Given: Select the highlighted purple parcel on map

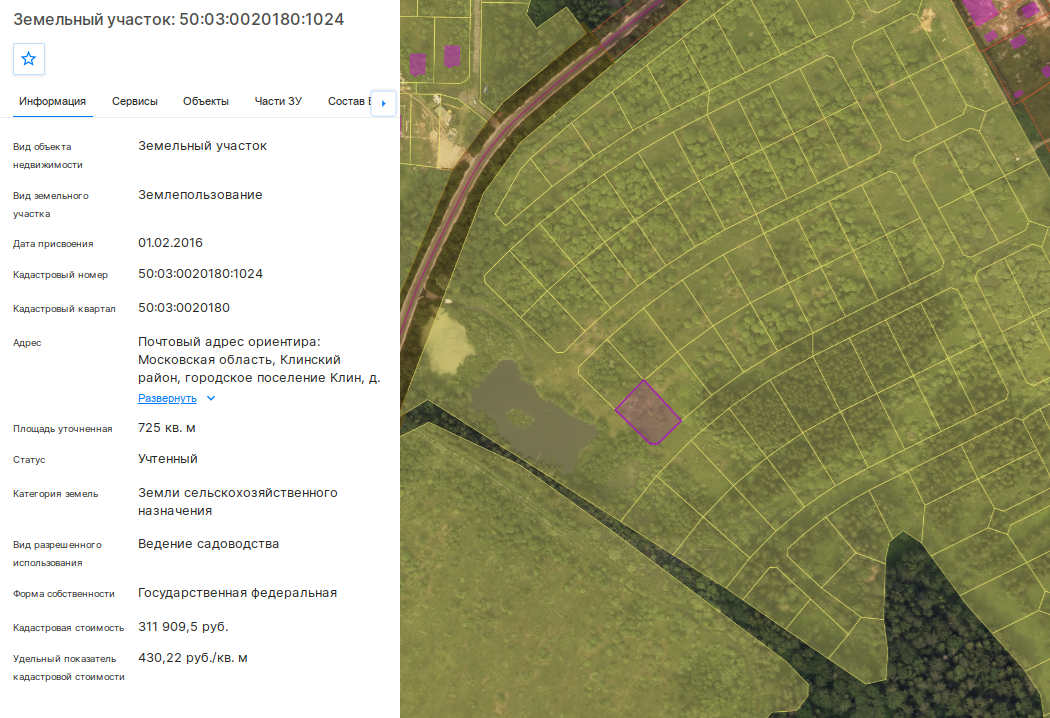Looking at the screenshot, I should point(648,413).
